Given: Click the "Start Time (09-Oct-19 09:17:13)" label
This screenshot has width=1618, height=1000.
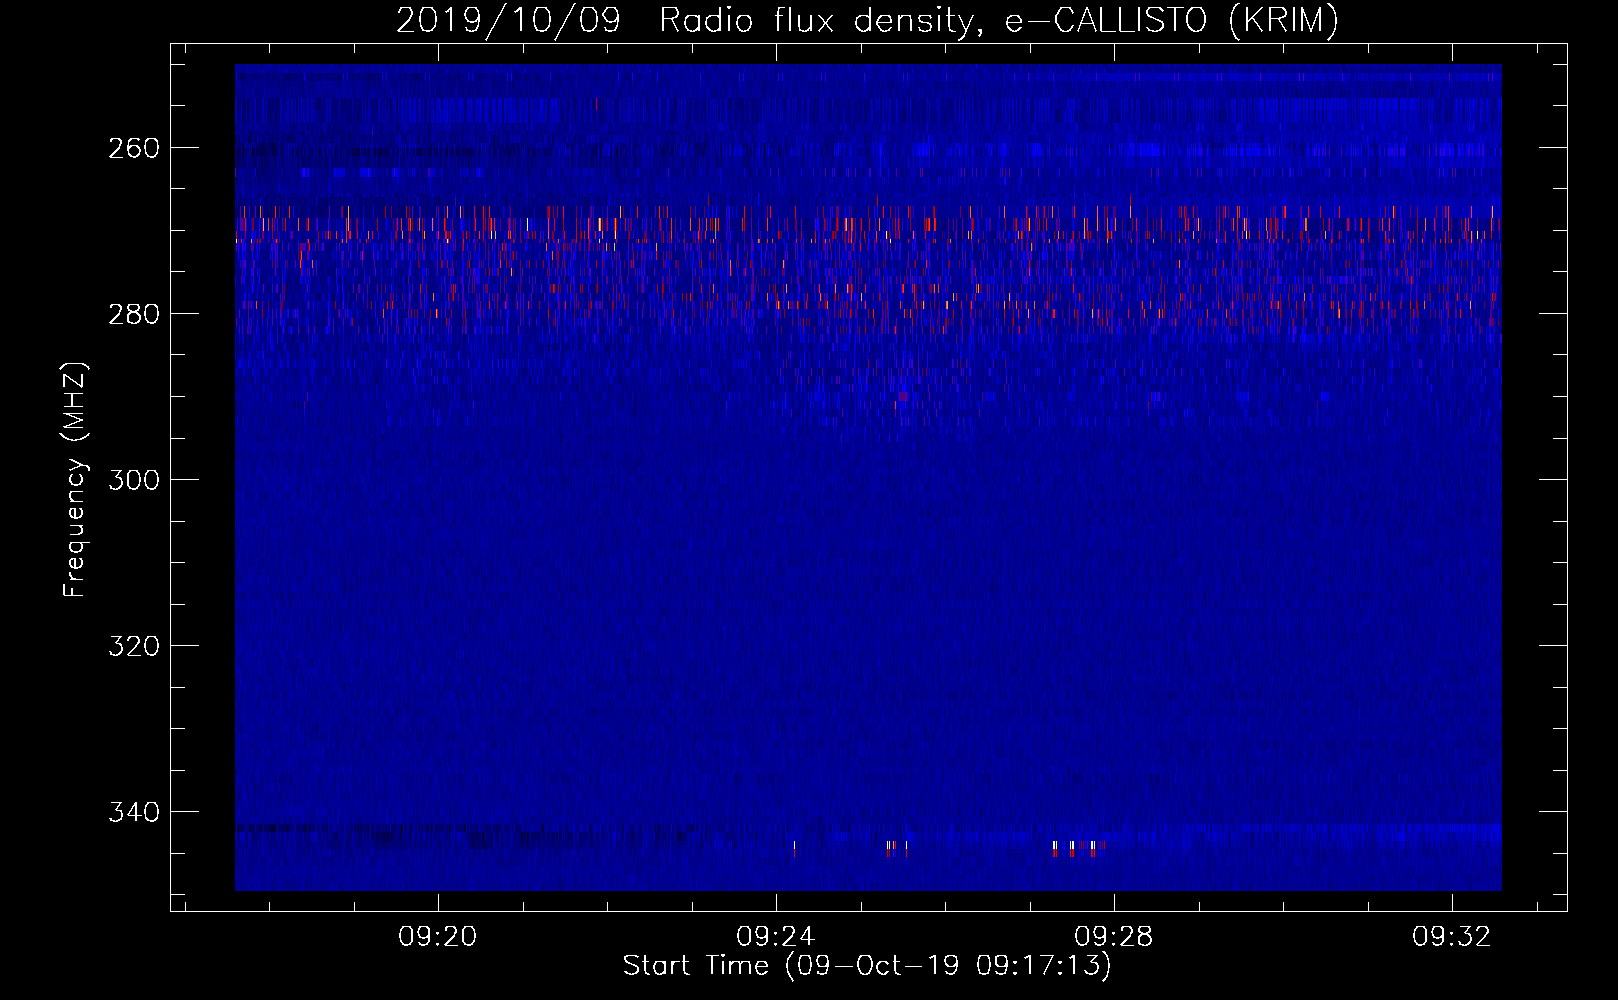Looking at the screenshot, I should tap(867, 966).
